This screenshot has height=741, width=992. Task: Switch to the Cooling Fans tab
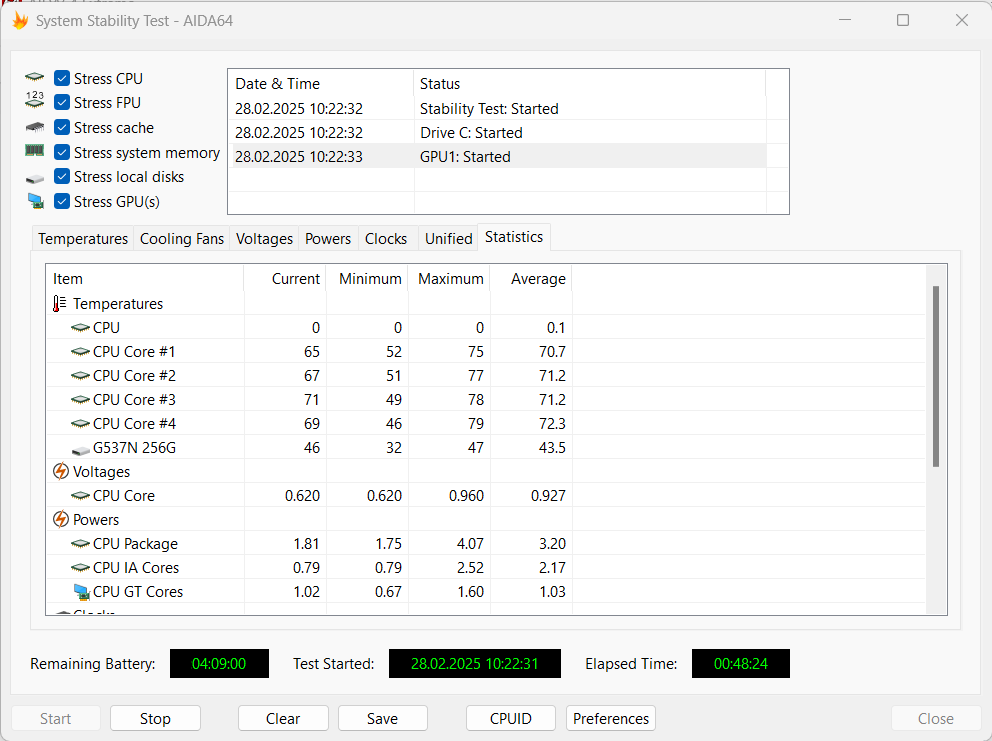(x=181, y=239)
